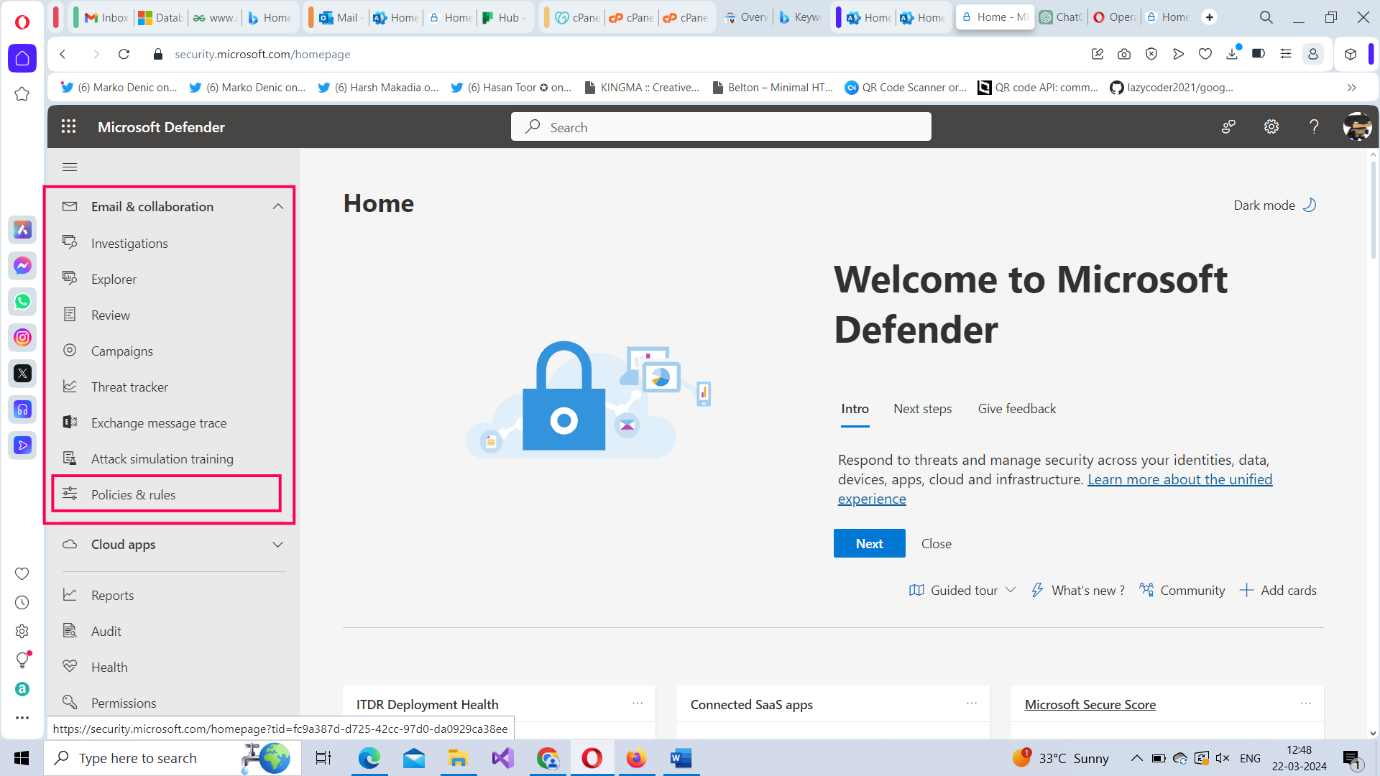Open the Threat tracker page
This screenshot has height=776, width=1380.
point(129,387)
